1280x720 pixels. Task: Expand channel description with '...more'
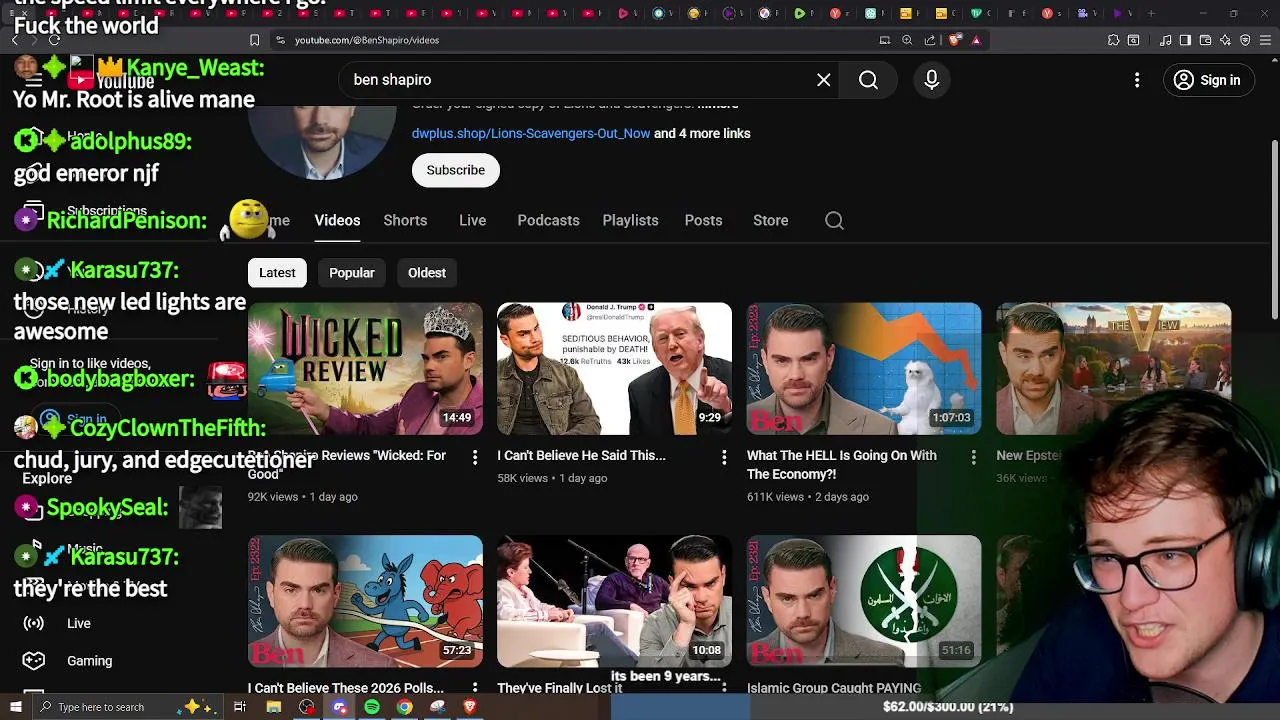click(718, 104)
